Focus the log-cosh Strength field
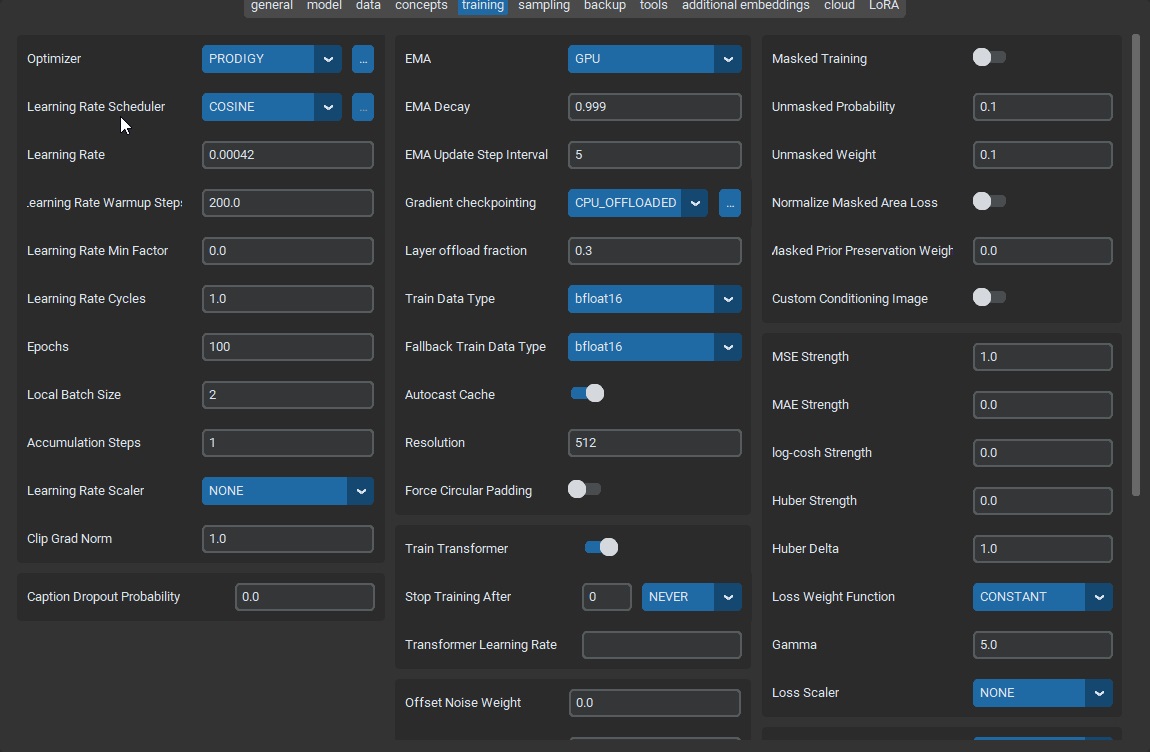1150x752 pixels. tap(1042, 453)
